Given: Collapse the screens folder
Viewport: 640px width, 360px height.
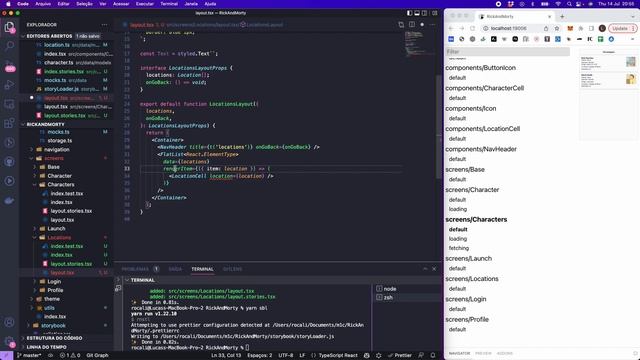Looking at the screenshot, I should [54, 158].
